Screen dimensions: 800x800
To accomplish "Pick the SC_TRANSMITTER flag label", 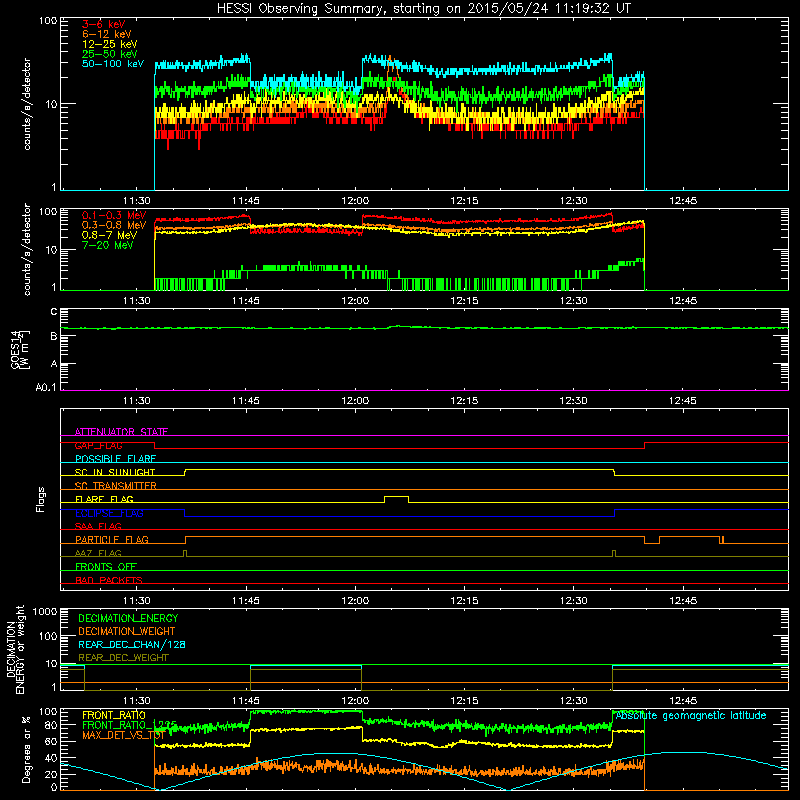I will click(116, 486).
